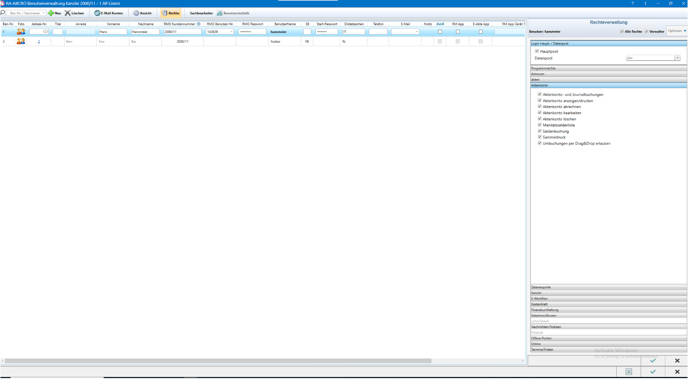Image resolution: width=688 pixels, height=379 pixels.
Task: Open Benutzerstatistik chart icon
Action: point(219,13)
